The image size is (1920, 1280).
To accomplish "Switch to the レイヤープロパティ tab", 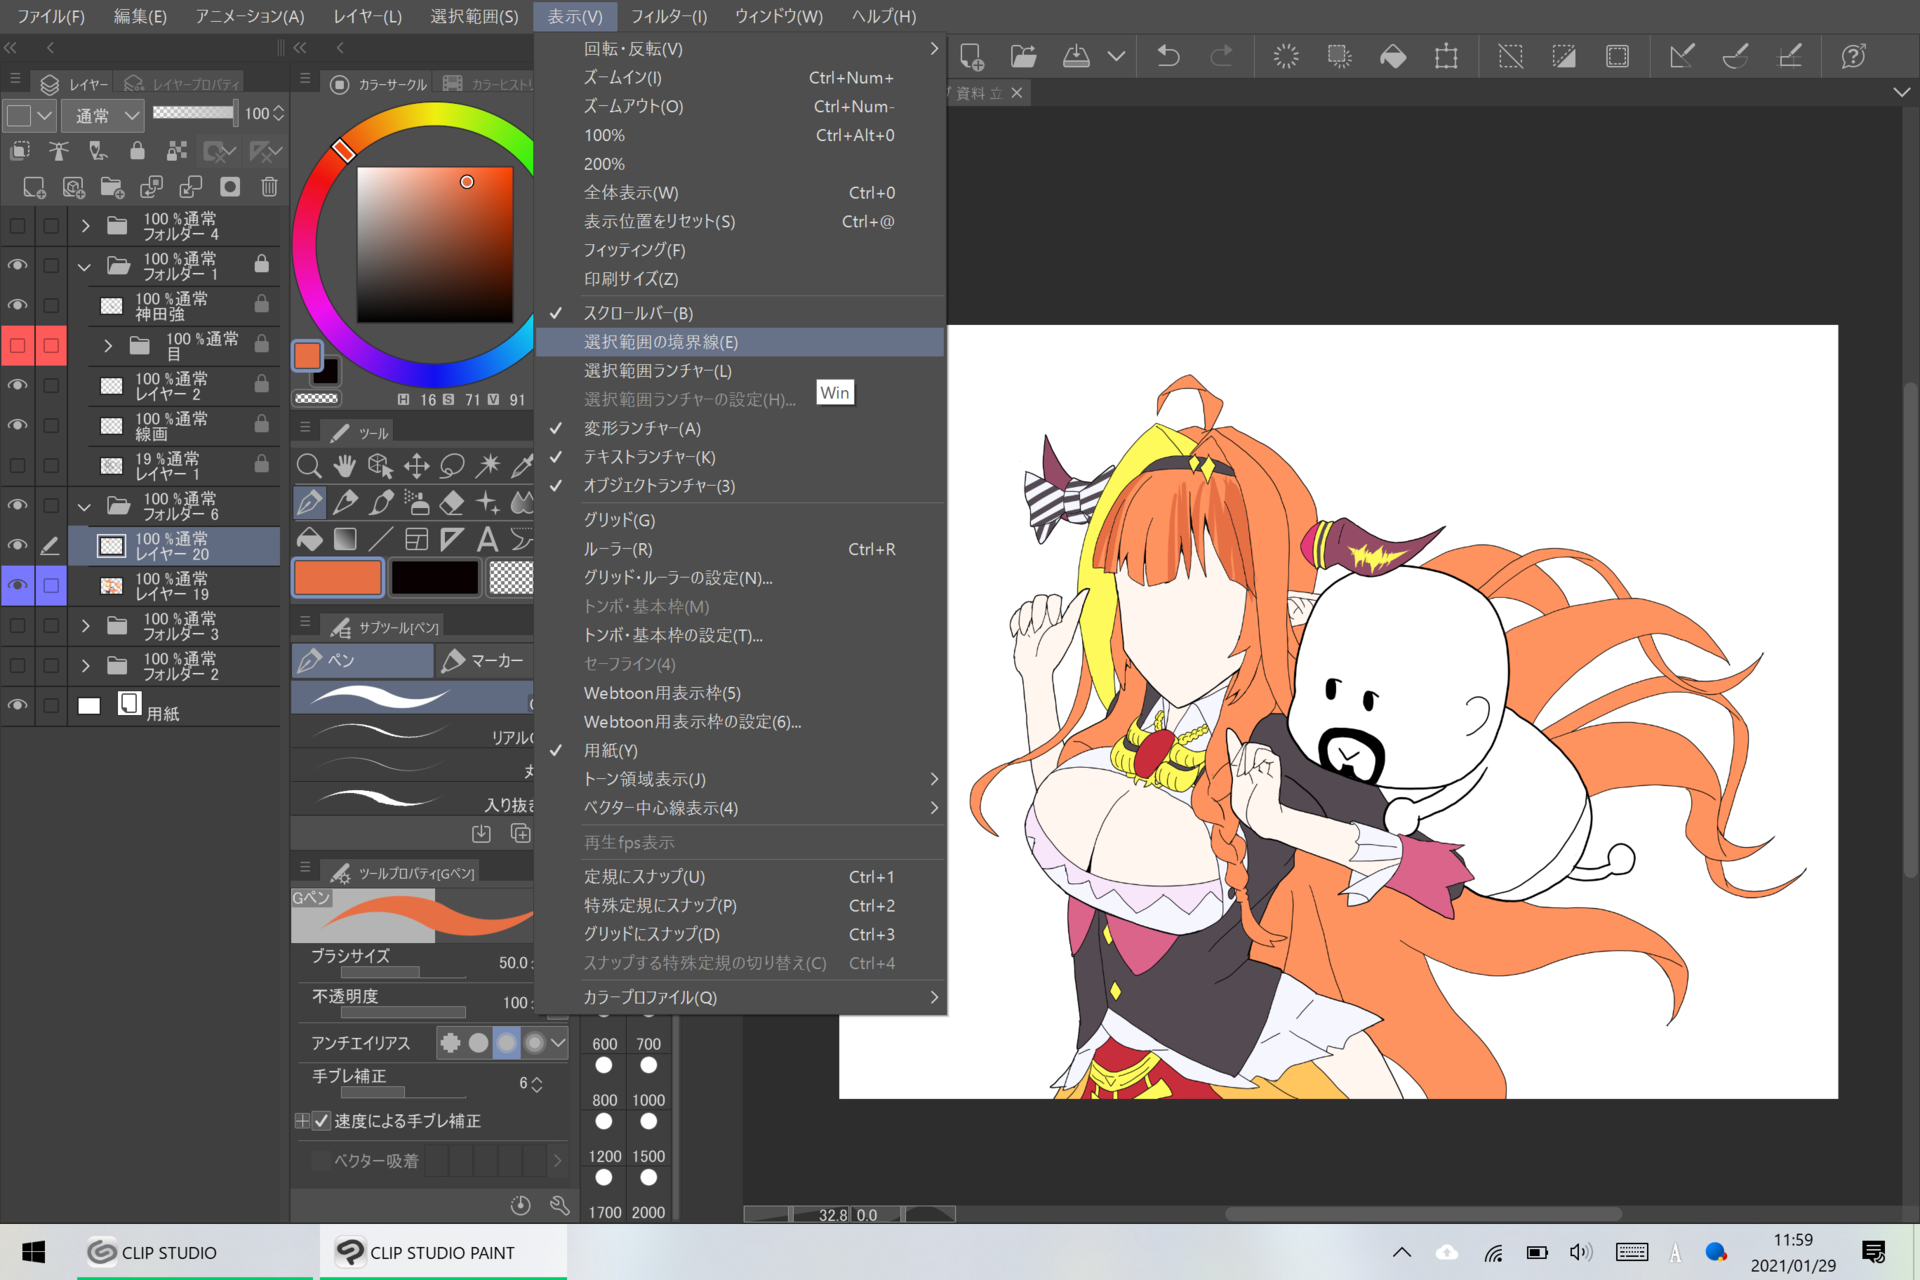I will click(184, 84).
